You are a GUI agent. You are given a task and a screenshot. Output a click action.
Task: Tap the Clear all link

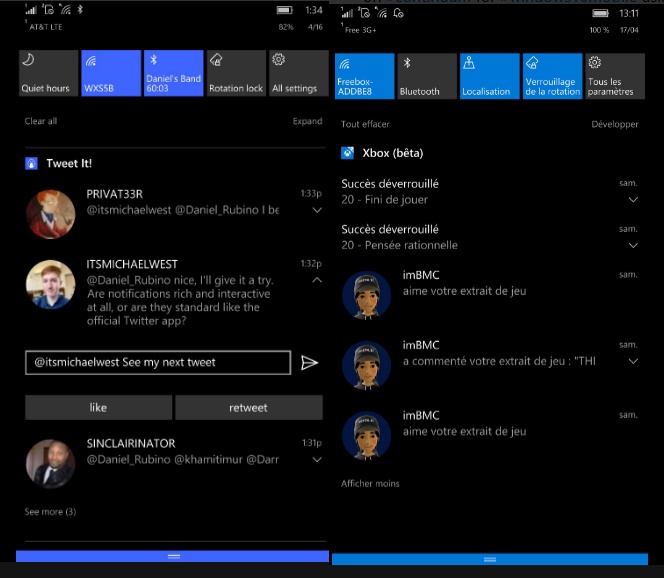pos(41,121)
